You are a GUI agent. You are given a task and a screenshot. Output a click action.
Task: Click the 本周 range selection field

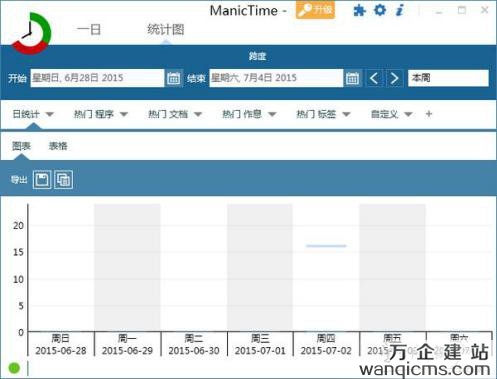[448, 78]
